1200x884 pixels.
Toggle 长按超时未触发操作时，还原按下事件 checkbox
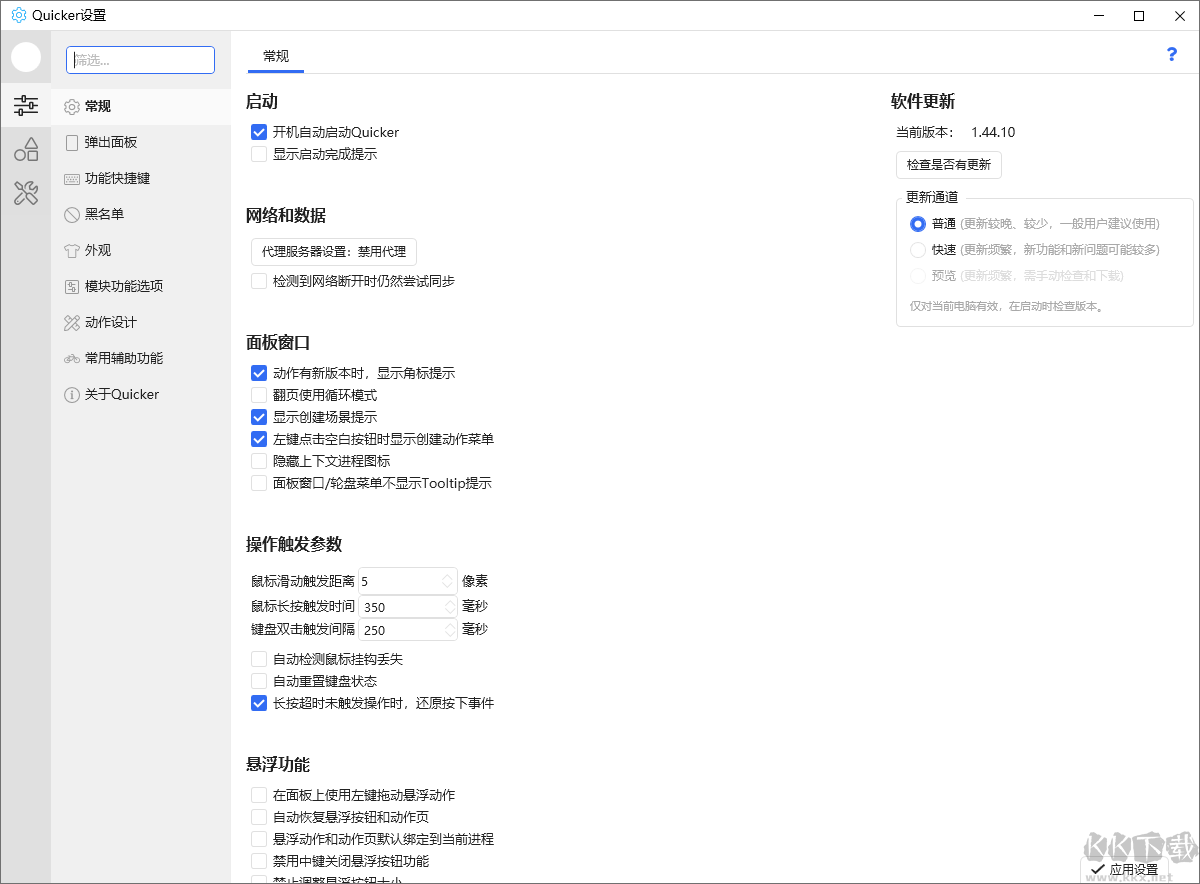259,703
